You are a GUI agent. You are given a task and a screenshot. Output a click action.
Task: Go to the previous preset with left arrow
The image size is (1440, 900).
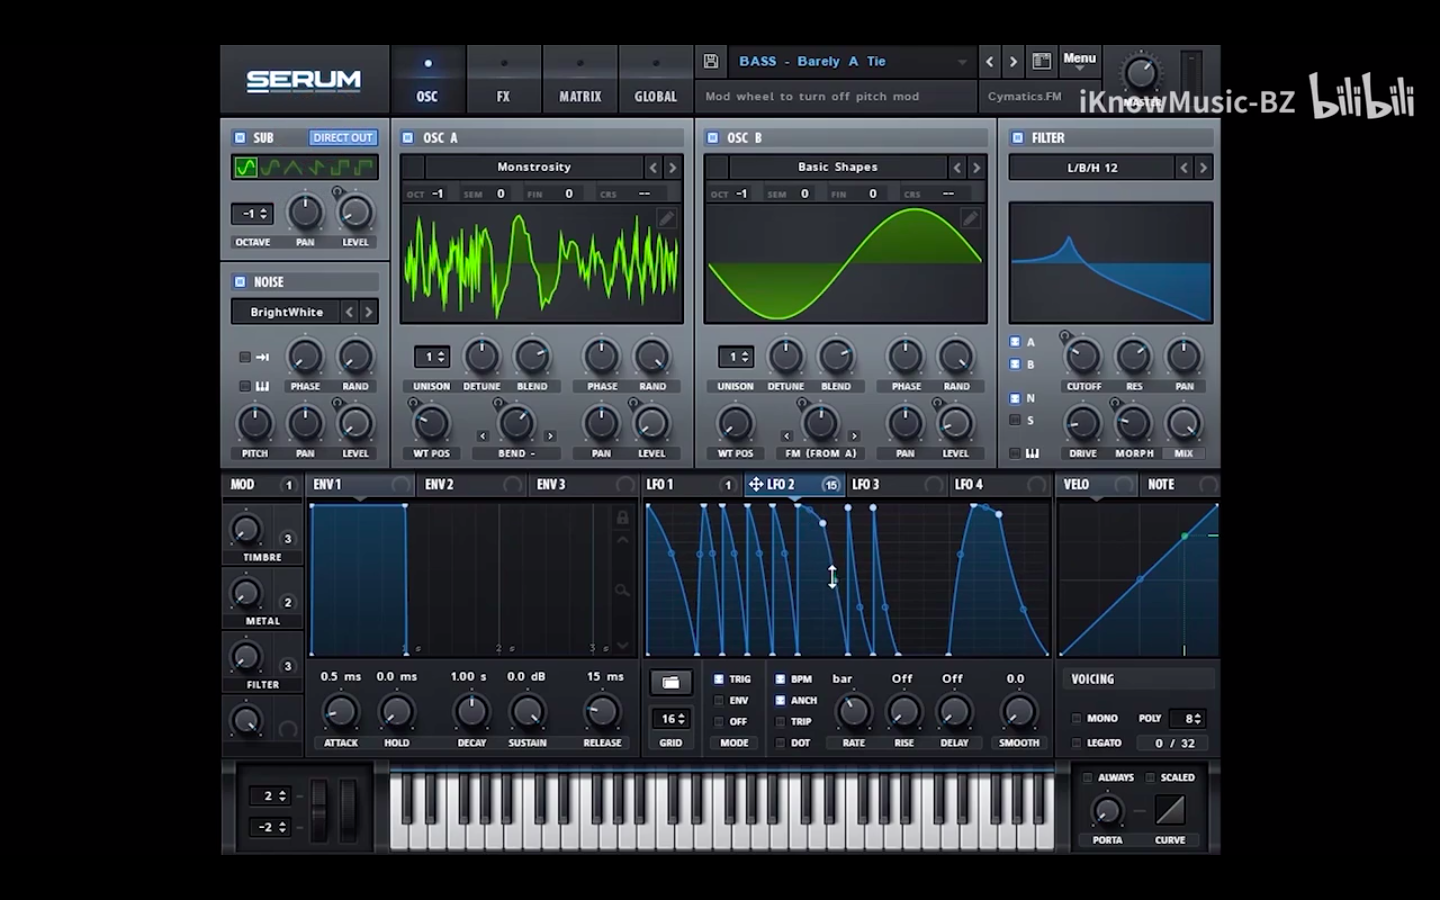coord(990,61)
